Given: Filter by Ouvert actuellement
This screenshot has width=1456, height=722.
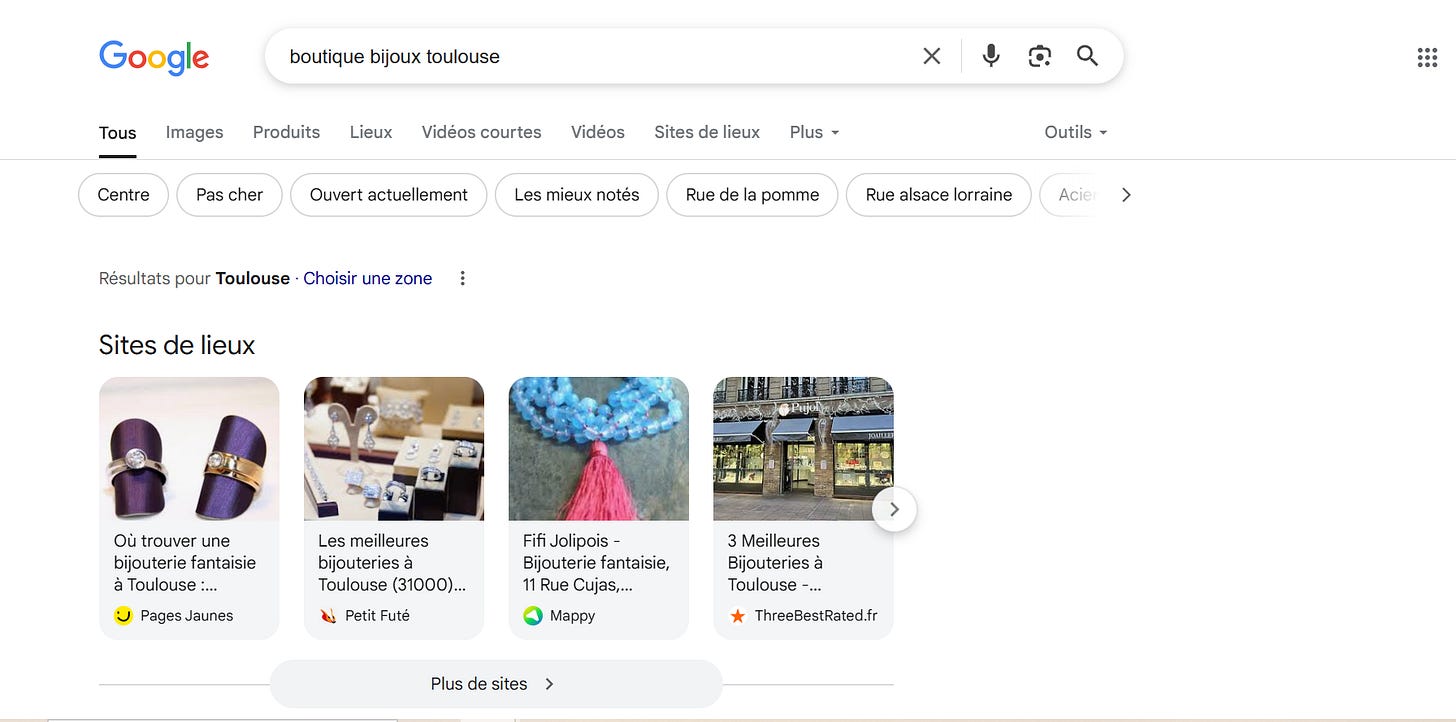Looking at the screenshot, I should point(389,195).
